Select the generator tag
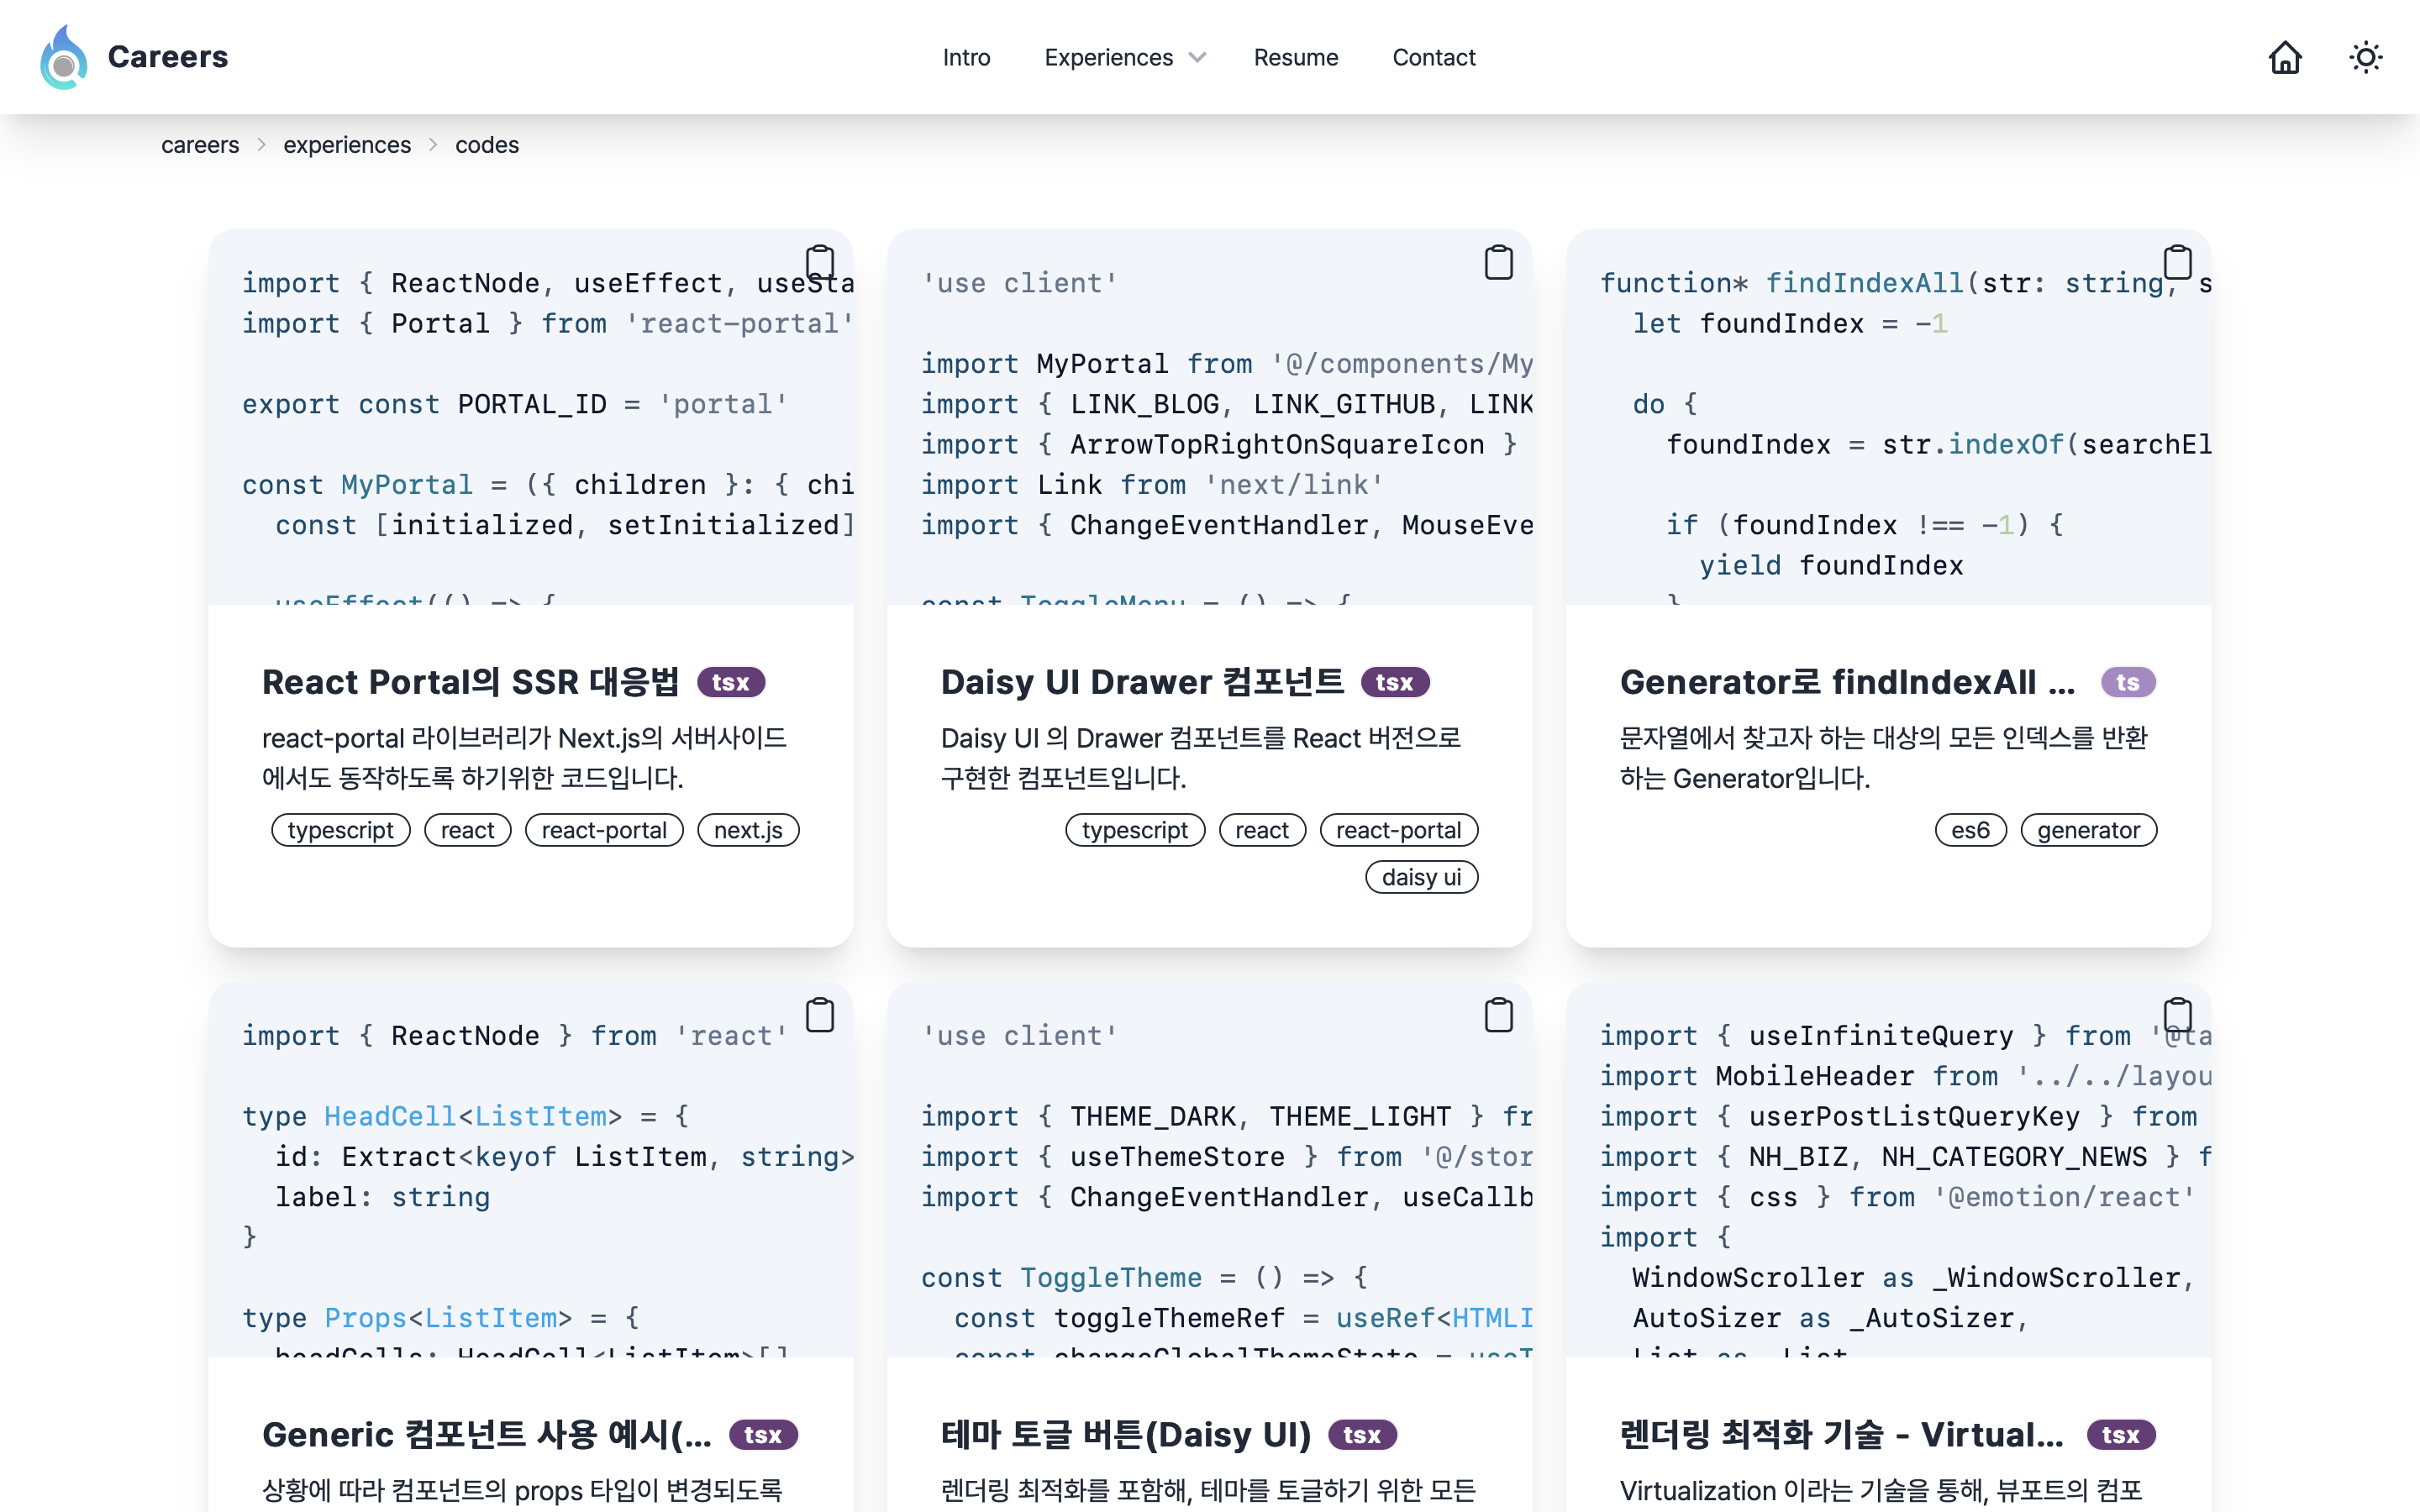Viewport: 2420px width, 1512px height. [2088, 830]
